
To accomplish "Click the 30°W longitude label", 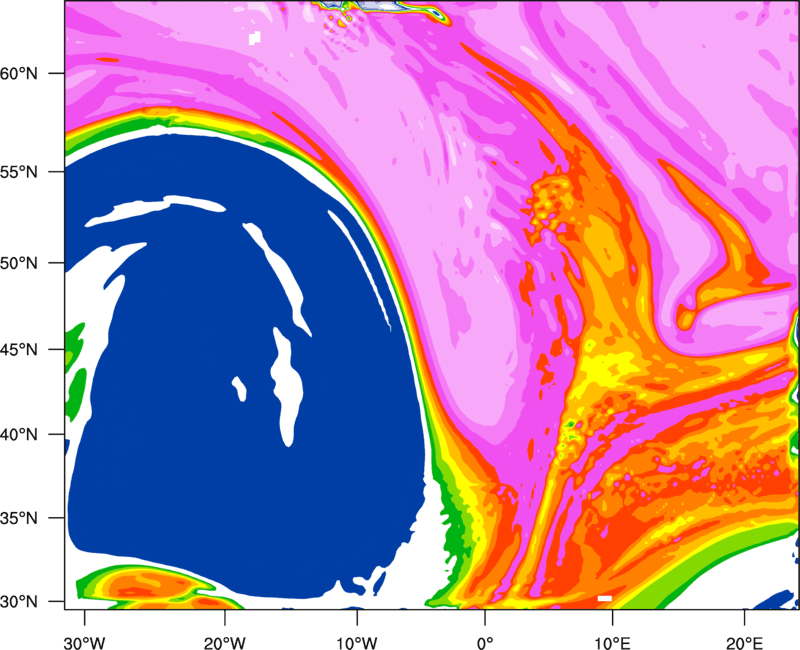I will 85,643.
